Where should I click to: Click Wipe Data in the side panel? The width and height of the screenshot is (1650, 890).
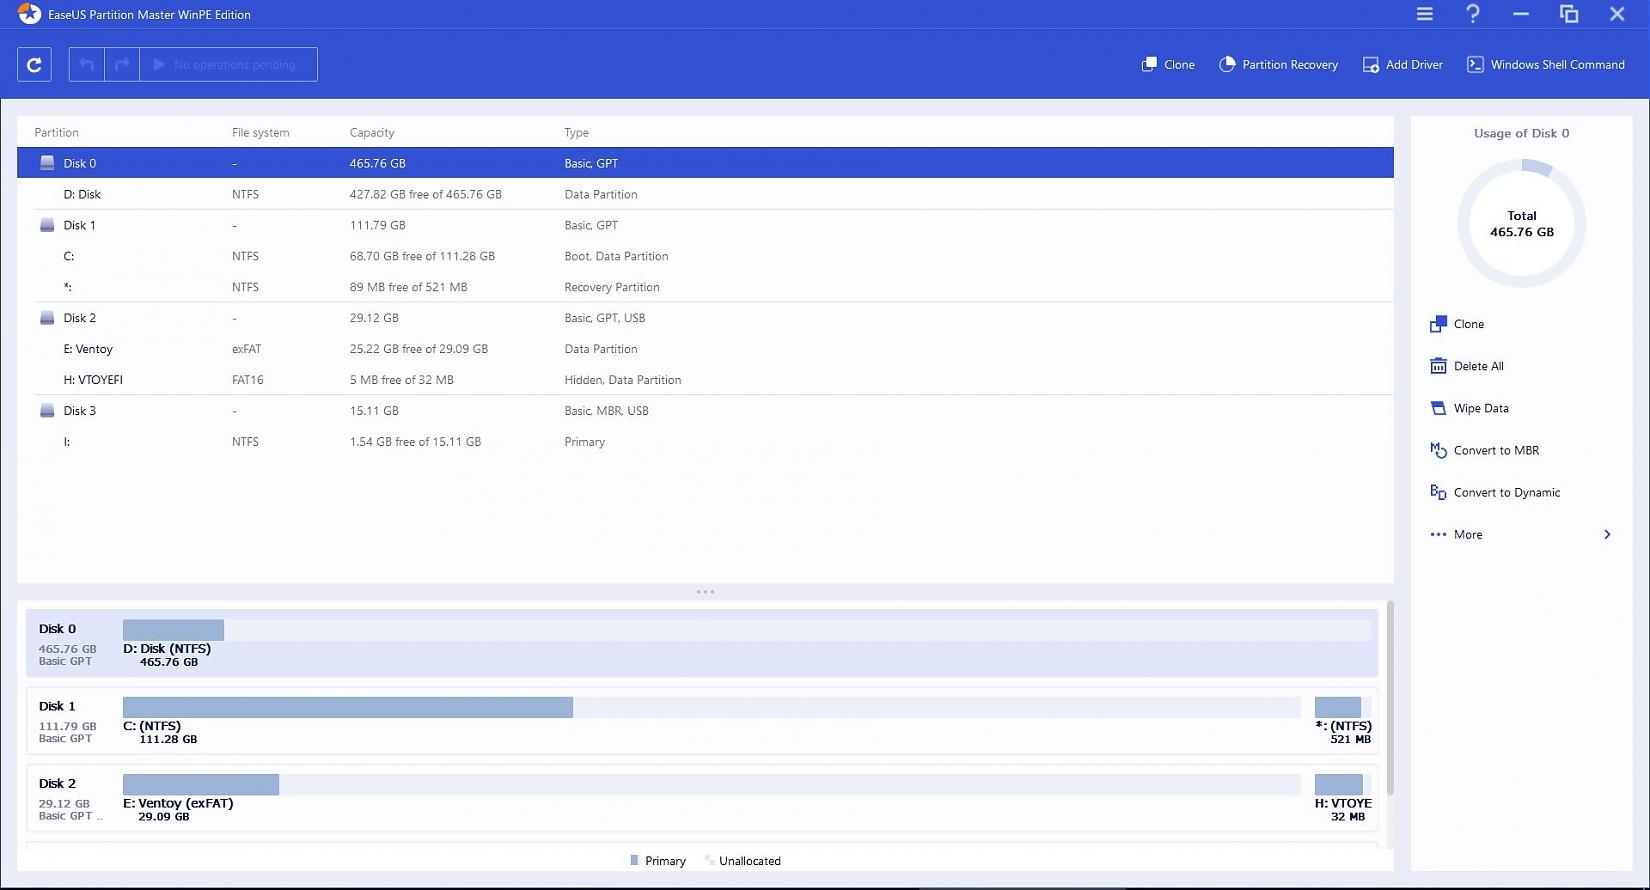1469,408
